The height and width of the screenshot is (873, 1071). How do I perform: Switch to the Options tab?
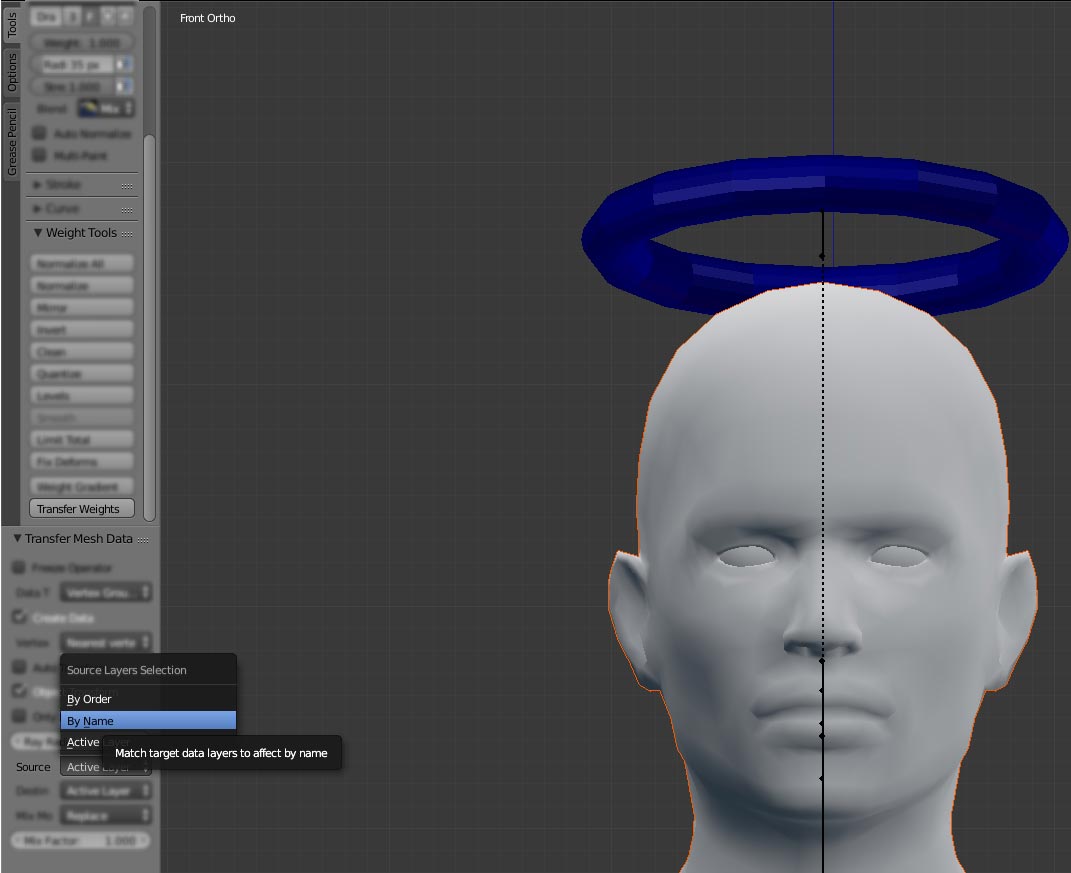(12, 72)
